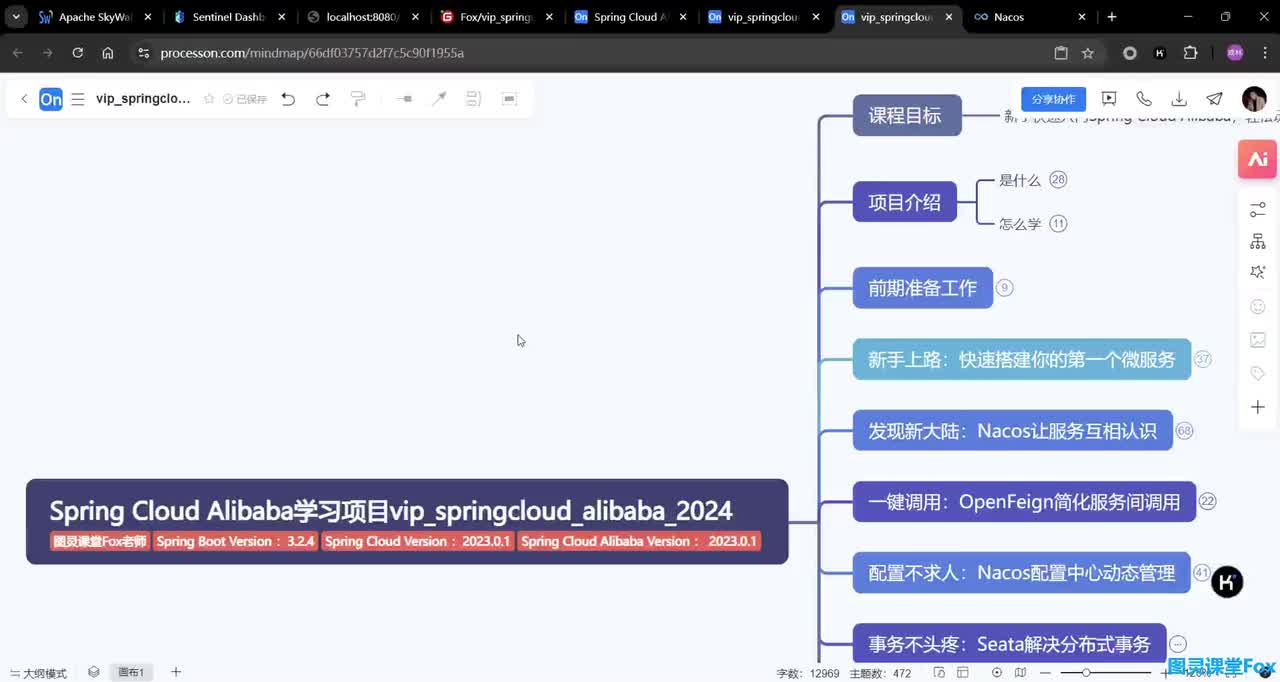Toggle the navigation minimap icon
The width and height of the screenshot is (1280, 682).
tap(1020, 673)
